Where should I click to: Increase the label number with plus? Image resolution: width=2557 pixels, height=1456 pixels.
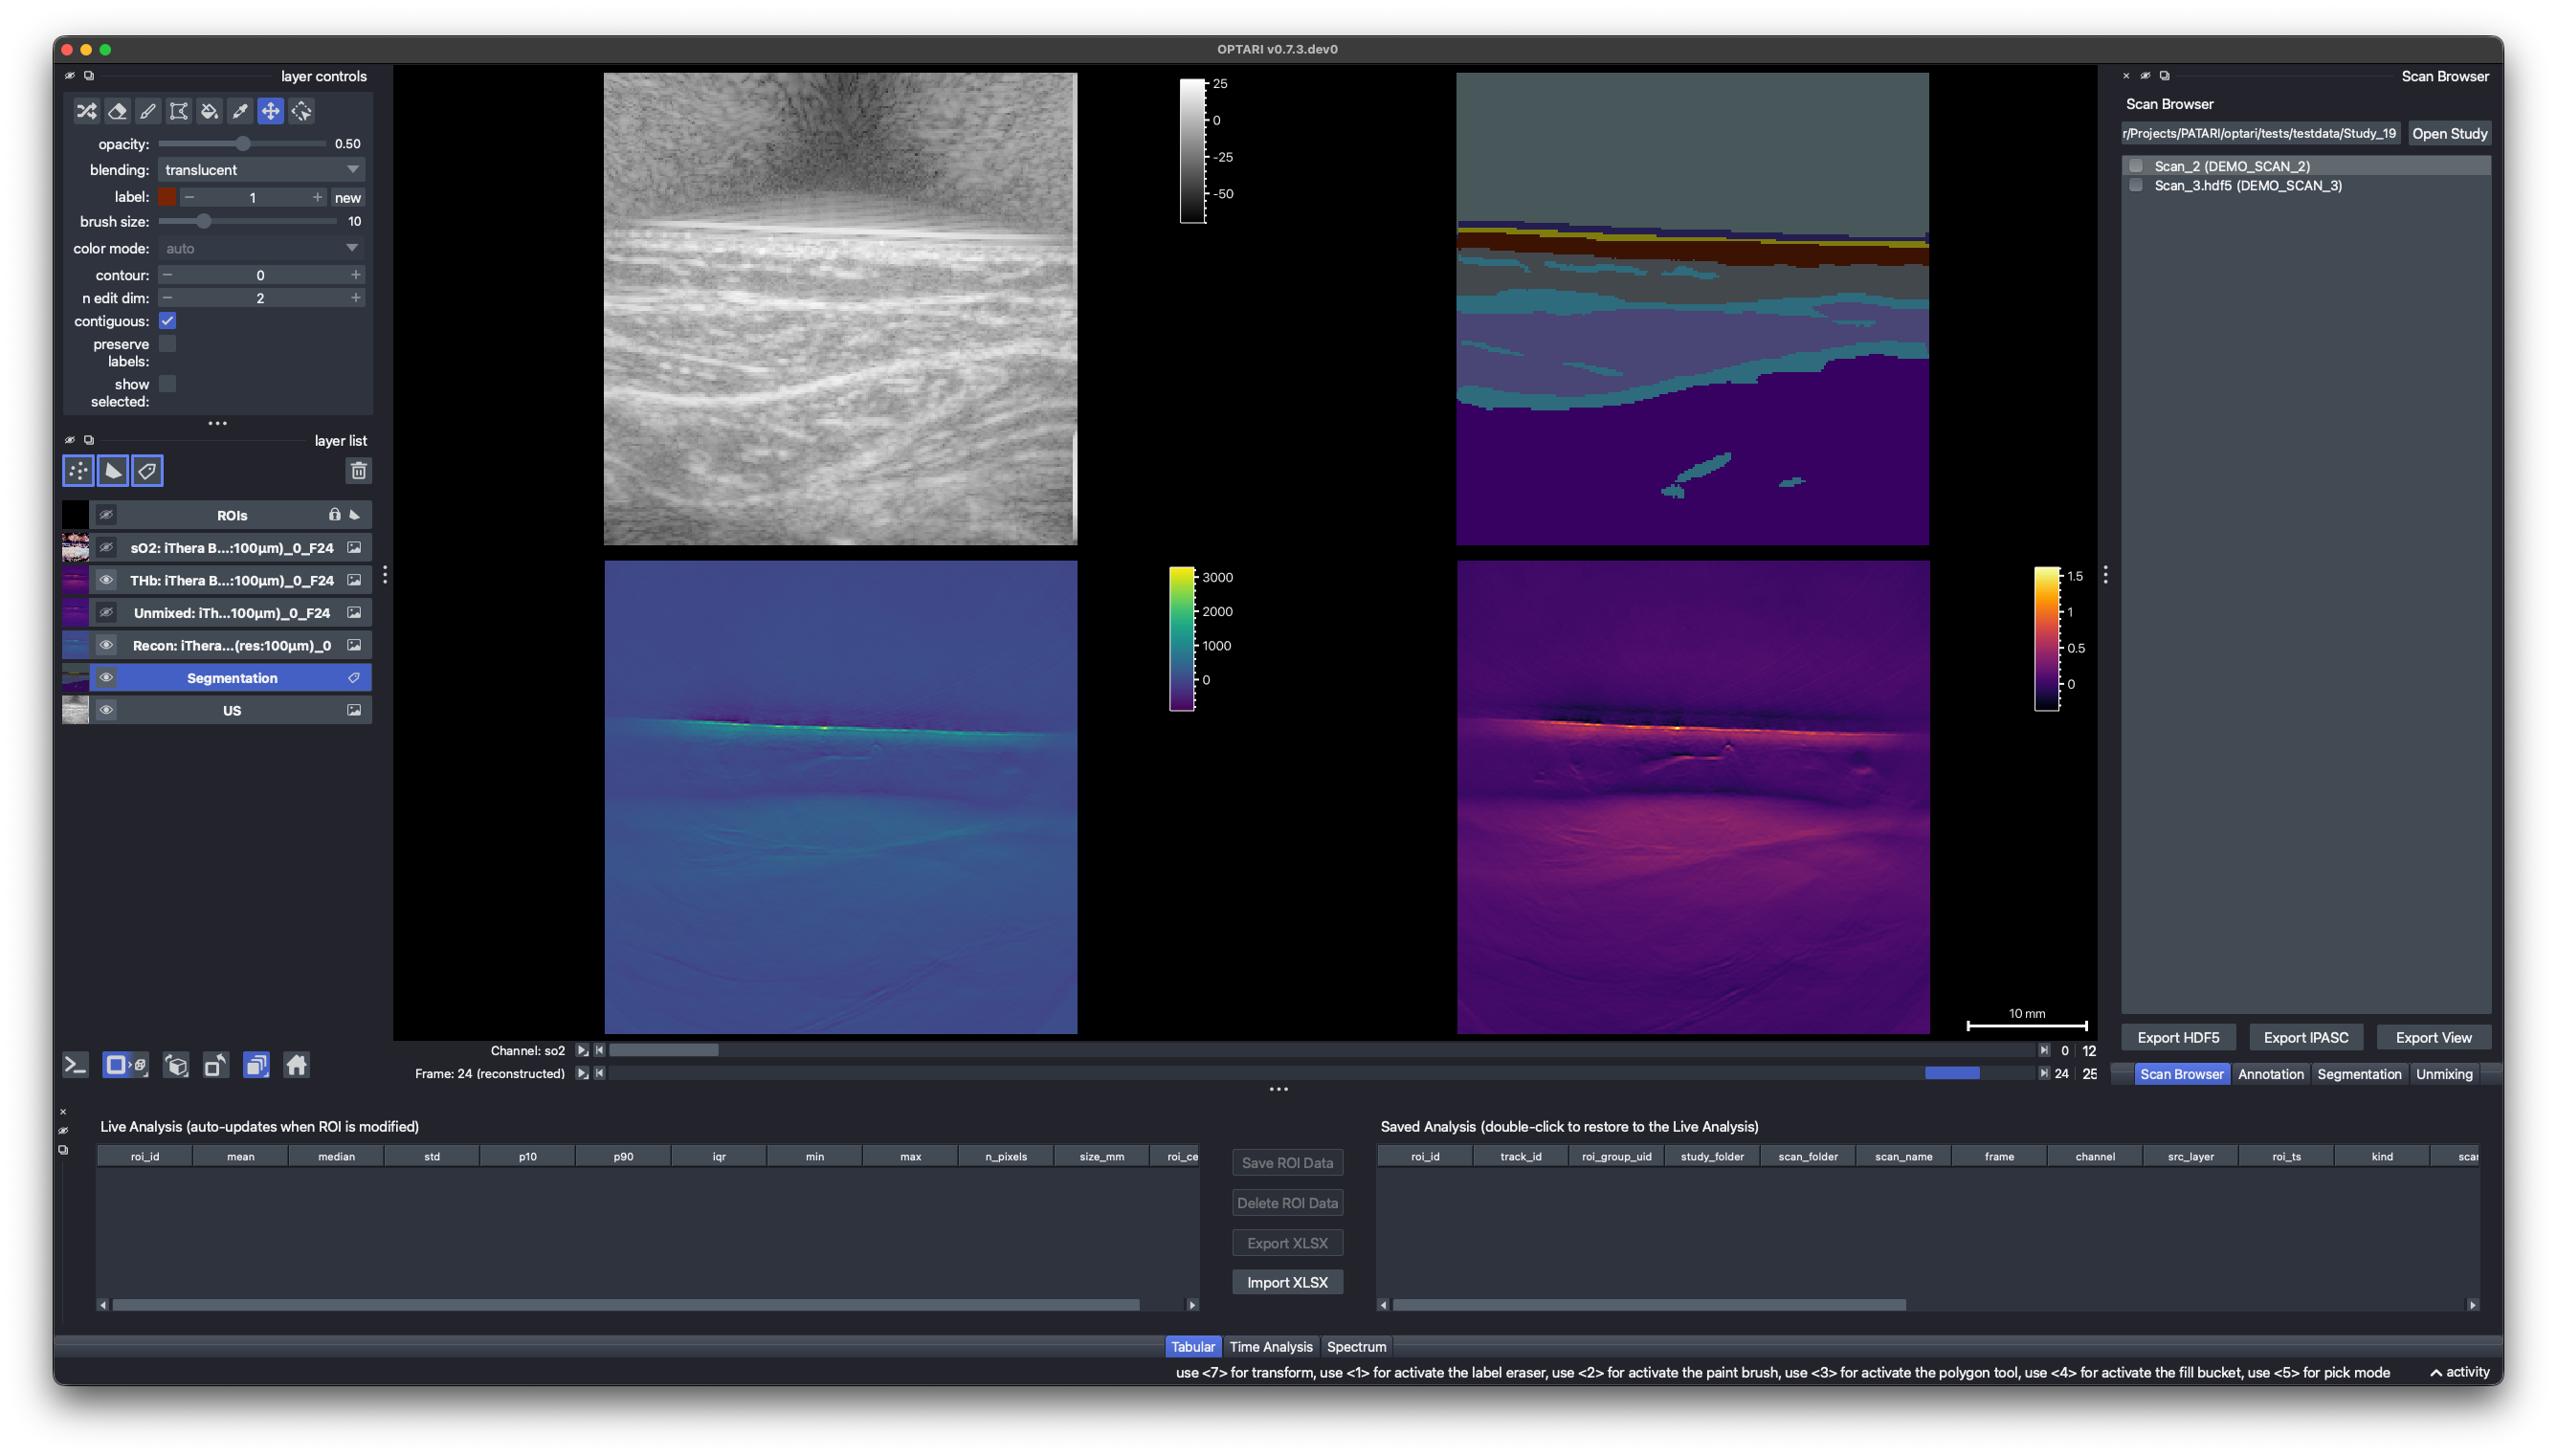317,197
